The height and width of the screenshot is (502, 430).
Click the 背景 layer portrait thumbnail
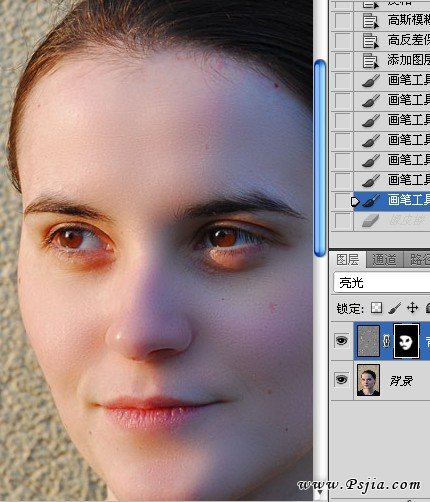368,380
